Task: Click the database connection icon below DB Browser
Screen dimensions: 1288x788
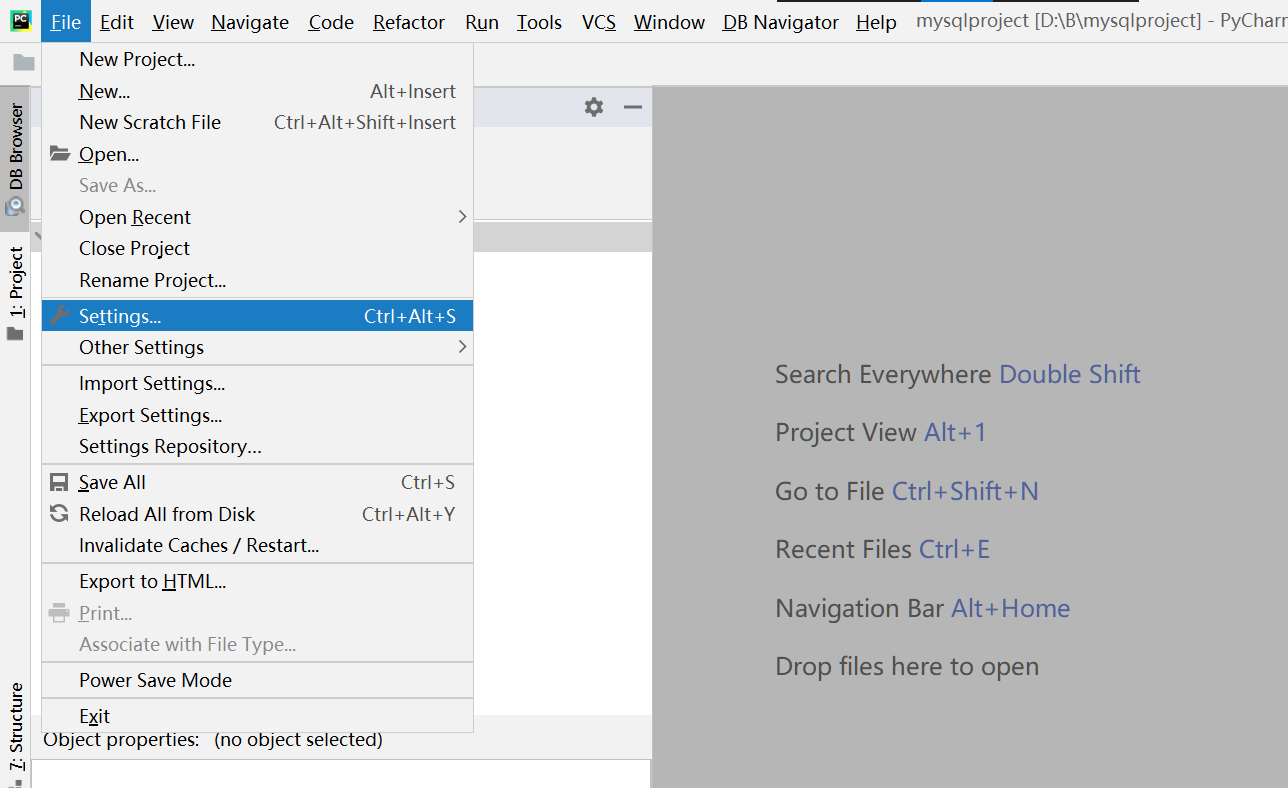Action: (15, 207)
